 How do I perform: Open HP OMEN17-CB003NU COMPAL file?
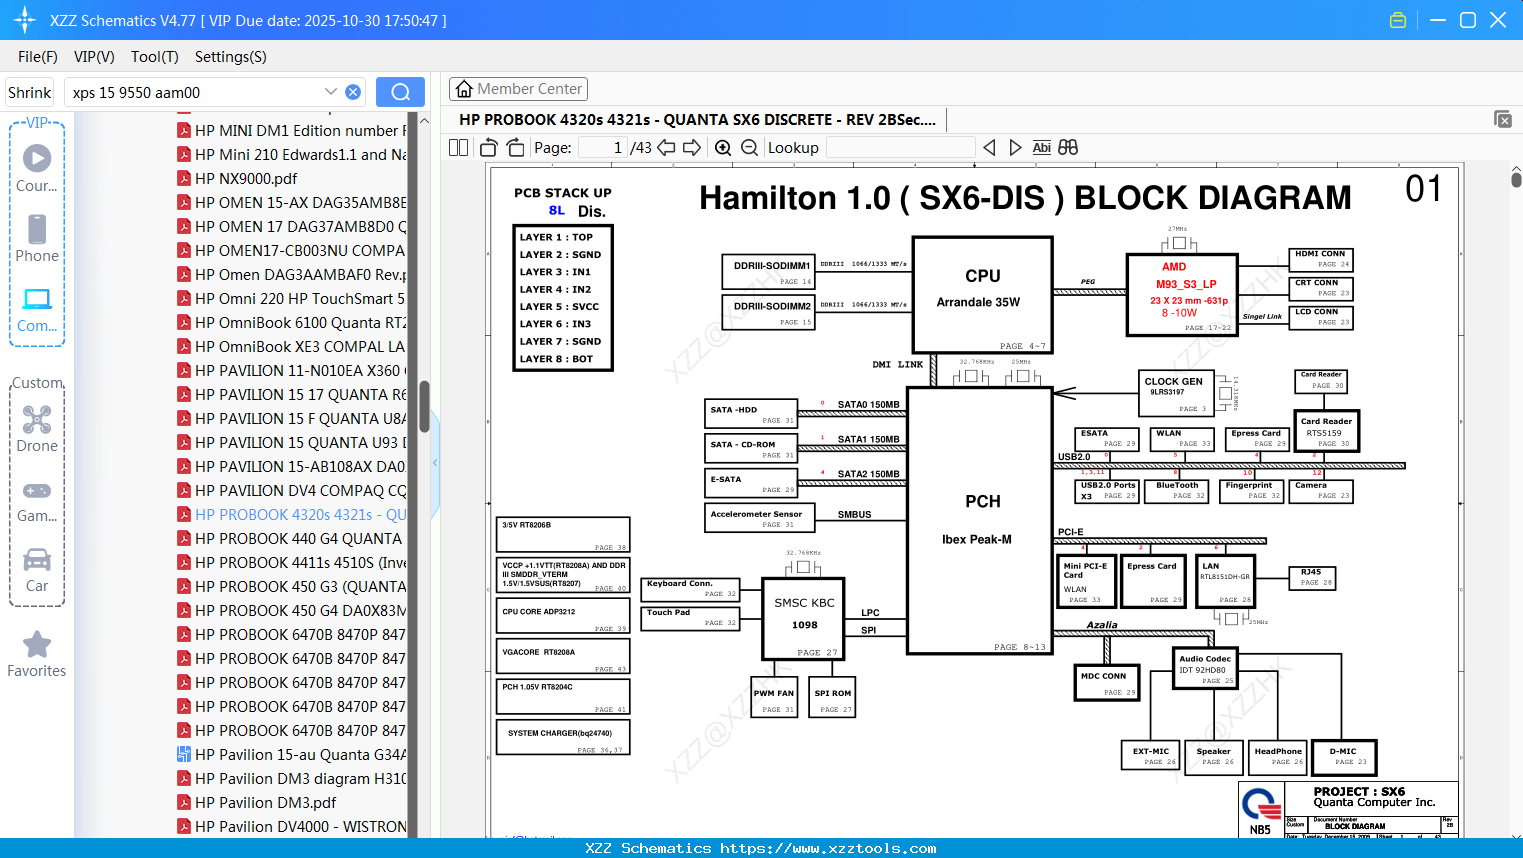tap(291, 250)
